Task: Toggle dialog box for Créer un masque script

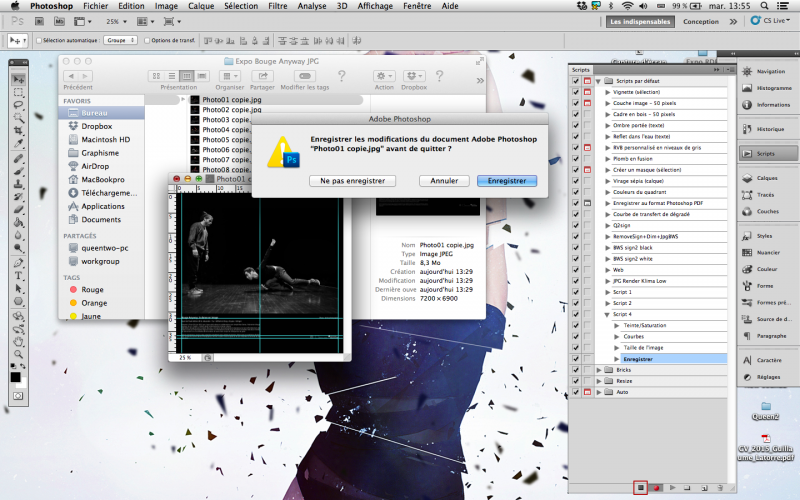Action: tap(587, 170)
